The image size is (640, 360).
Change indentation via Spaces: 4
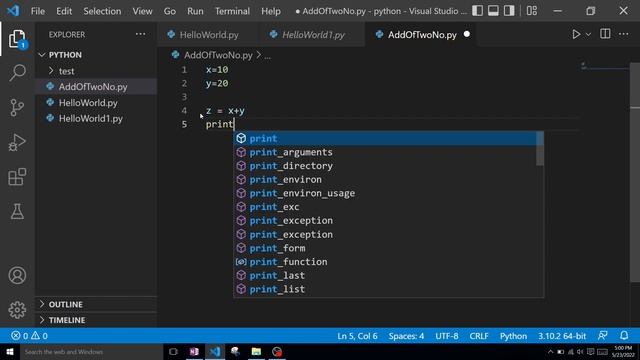[x=406, y=336]
